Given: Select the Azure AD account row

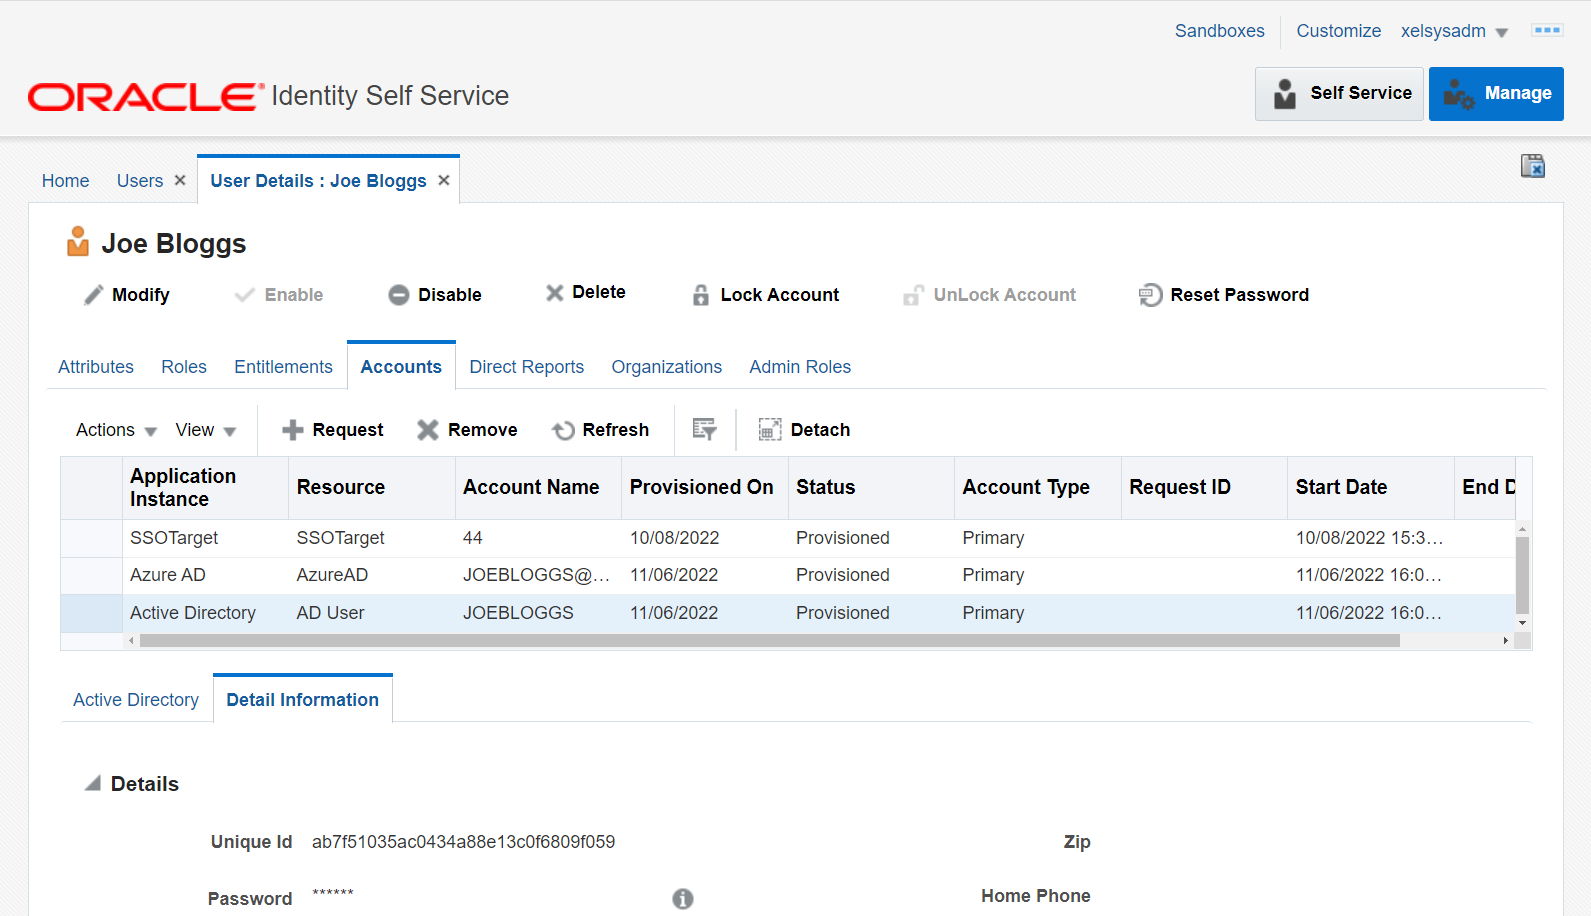Looking at the screenshot, I should click(788, 575).
